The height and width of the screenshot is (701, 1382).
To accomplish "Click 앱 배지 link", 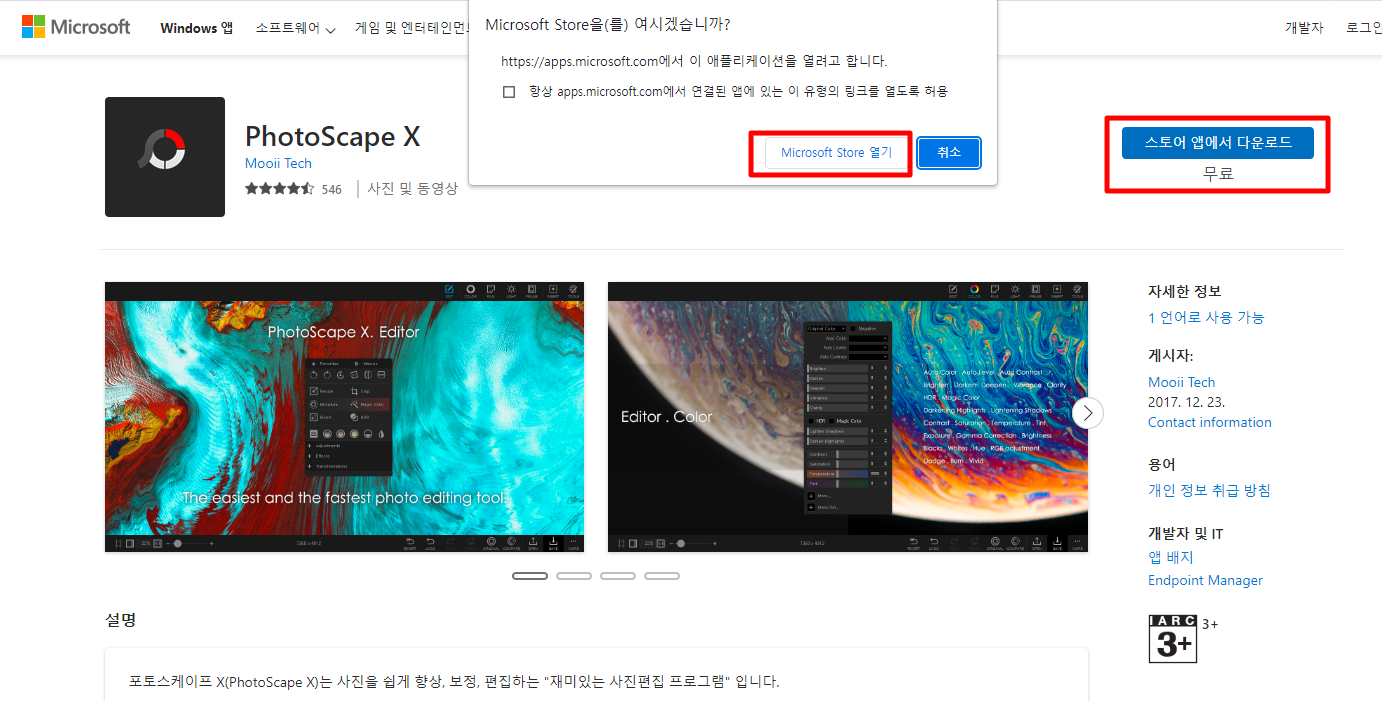I will point(1171,557).
